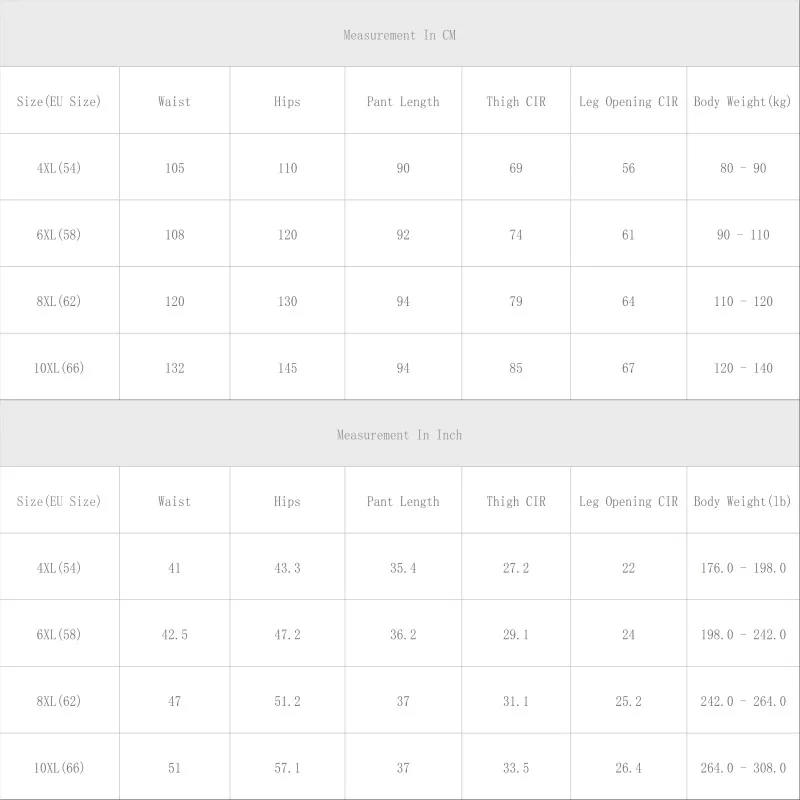800x800 pixels.
Task: Select the "264.0 - 308.0" weight cell
Action: (x=743, y=768)
